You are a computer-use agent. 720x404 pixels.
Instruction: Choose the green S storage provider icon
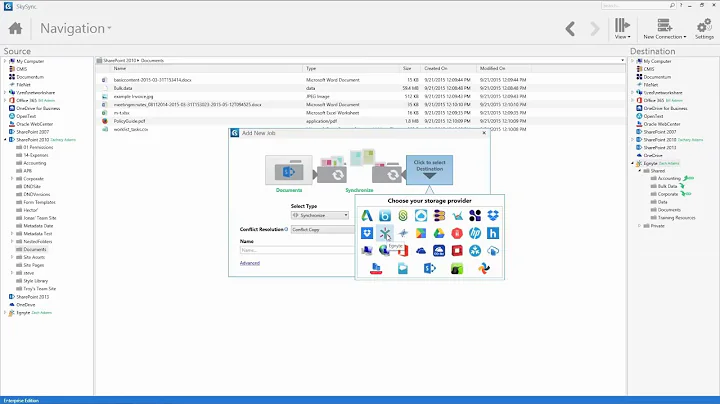pos(403,215)
